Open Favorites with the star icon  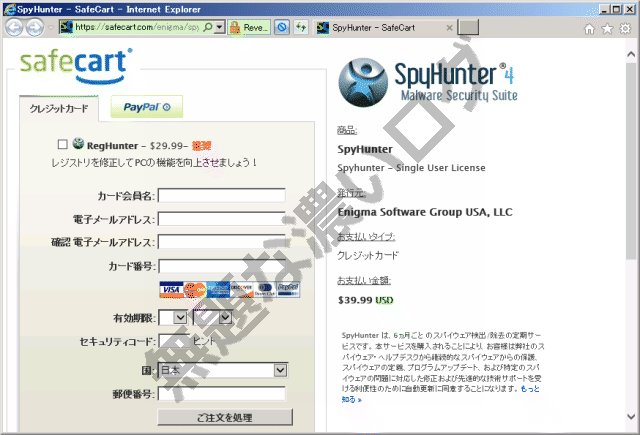click(607, 29)
